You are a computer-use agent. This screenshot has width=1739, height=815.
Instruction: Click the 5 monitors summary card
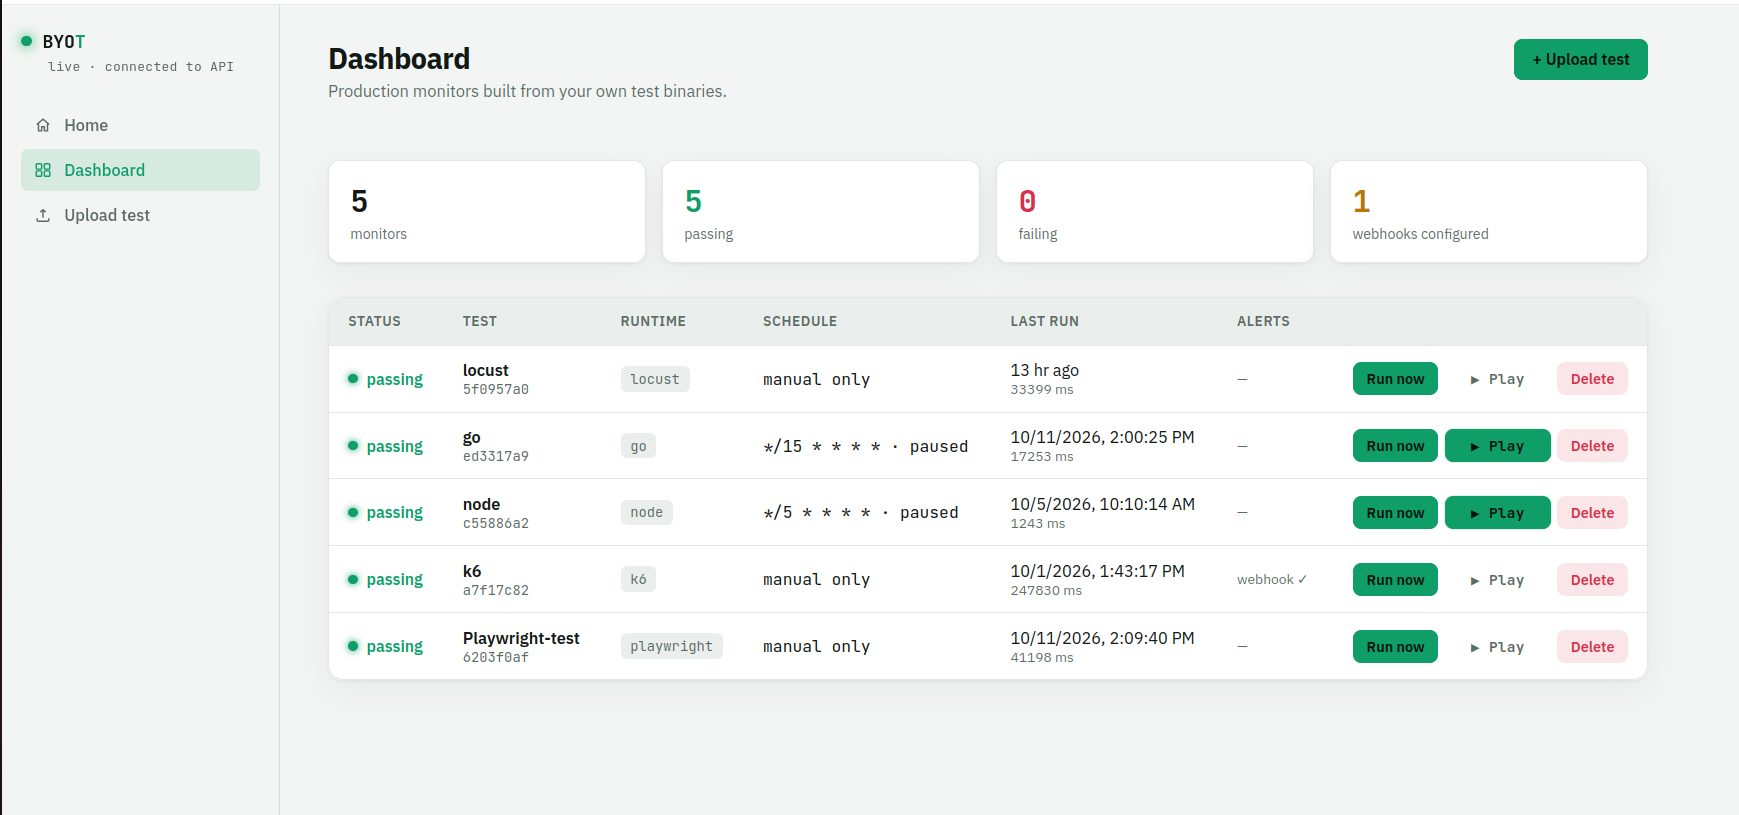tap(487, 212)
